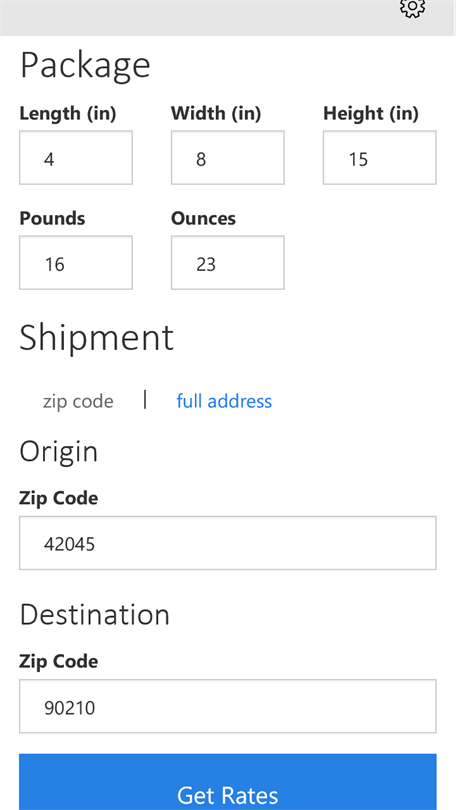Open settings via the gear icon

pyautogui.click(x=412, y=7)
